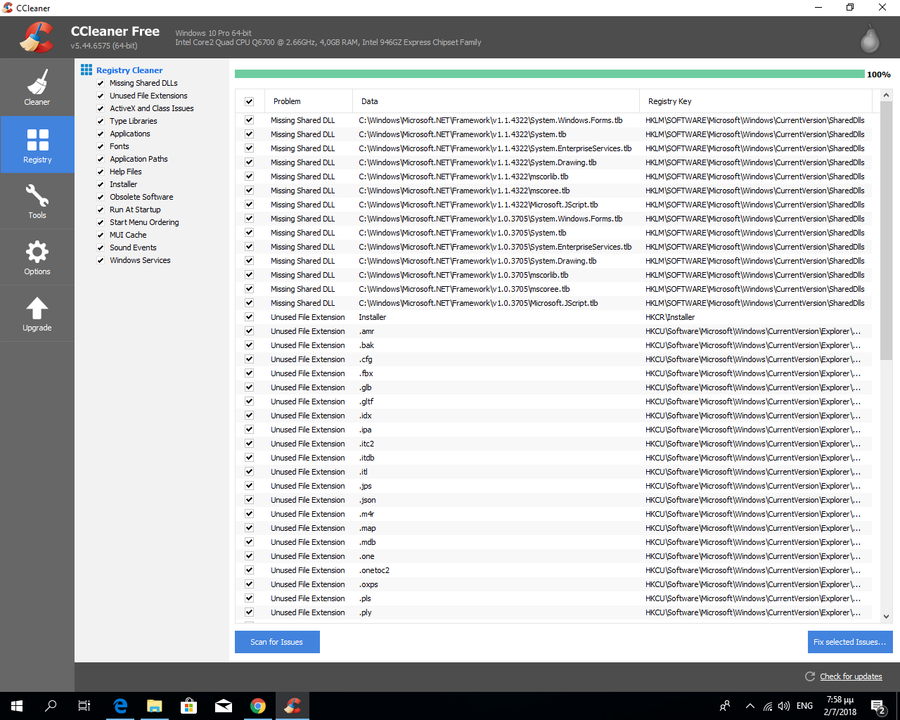Image resolution: width=900 pixels, height=720 pixels.
Task: Open taskbar search magnifier
Action: (51, 706)
